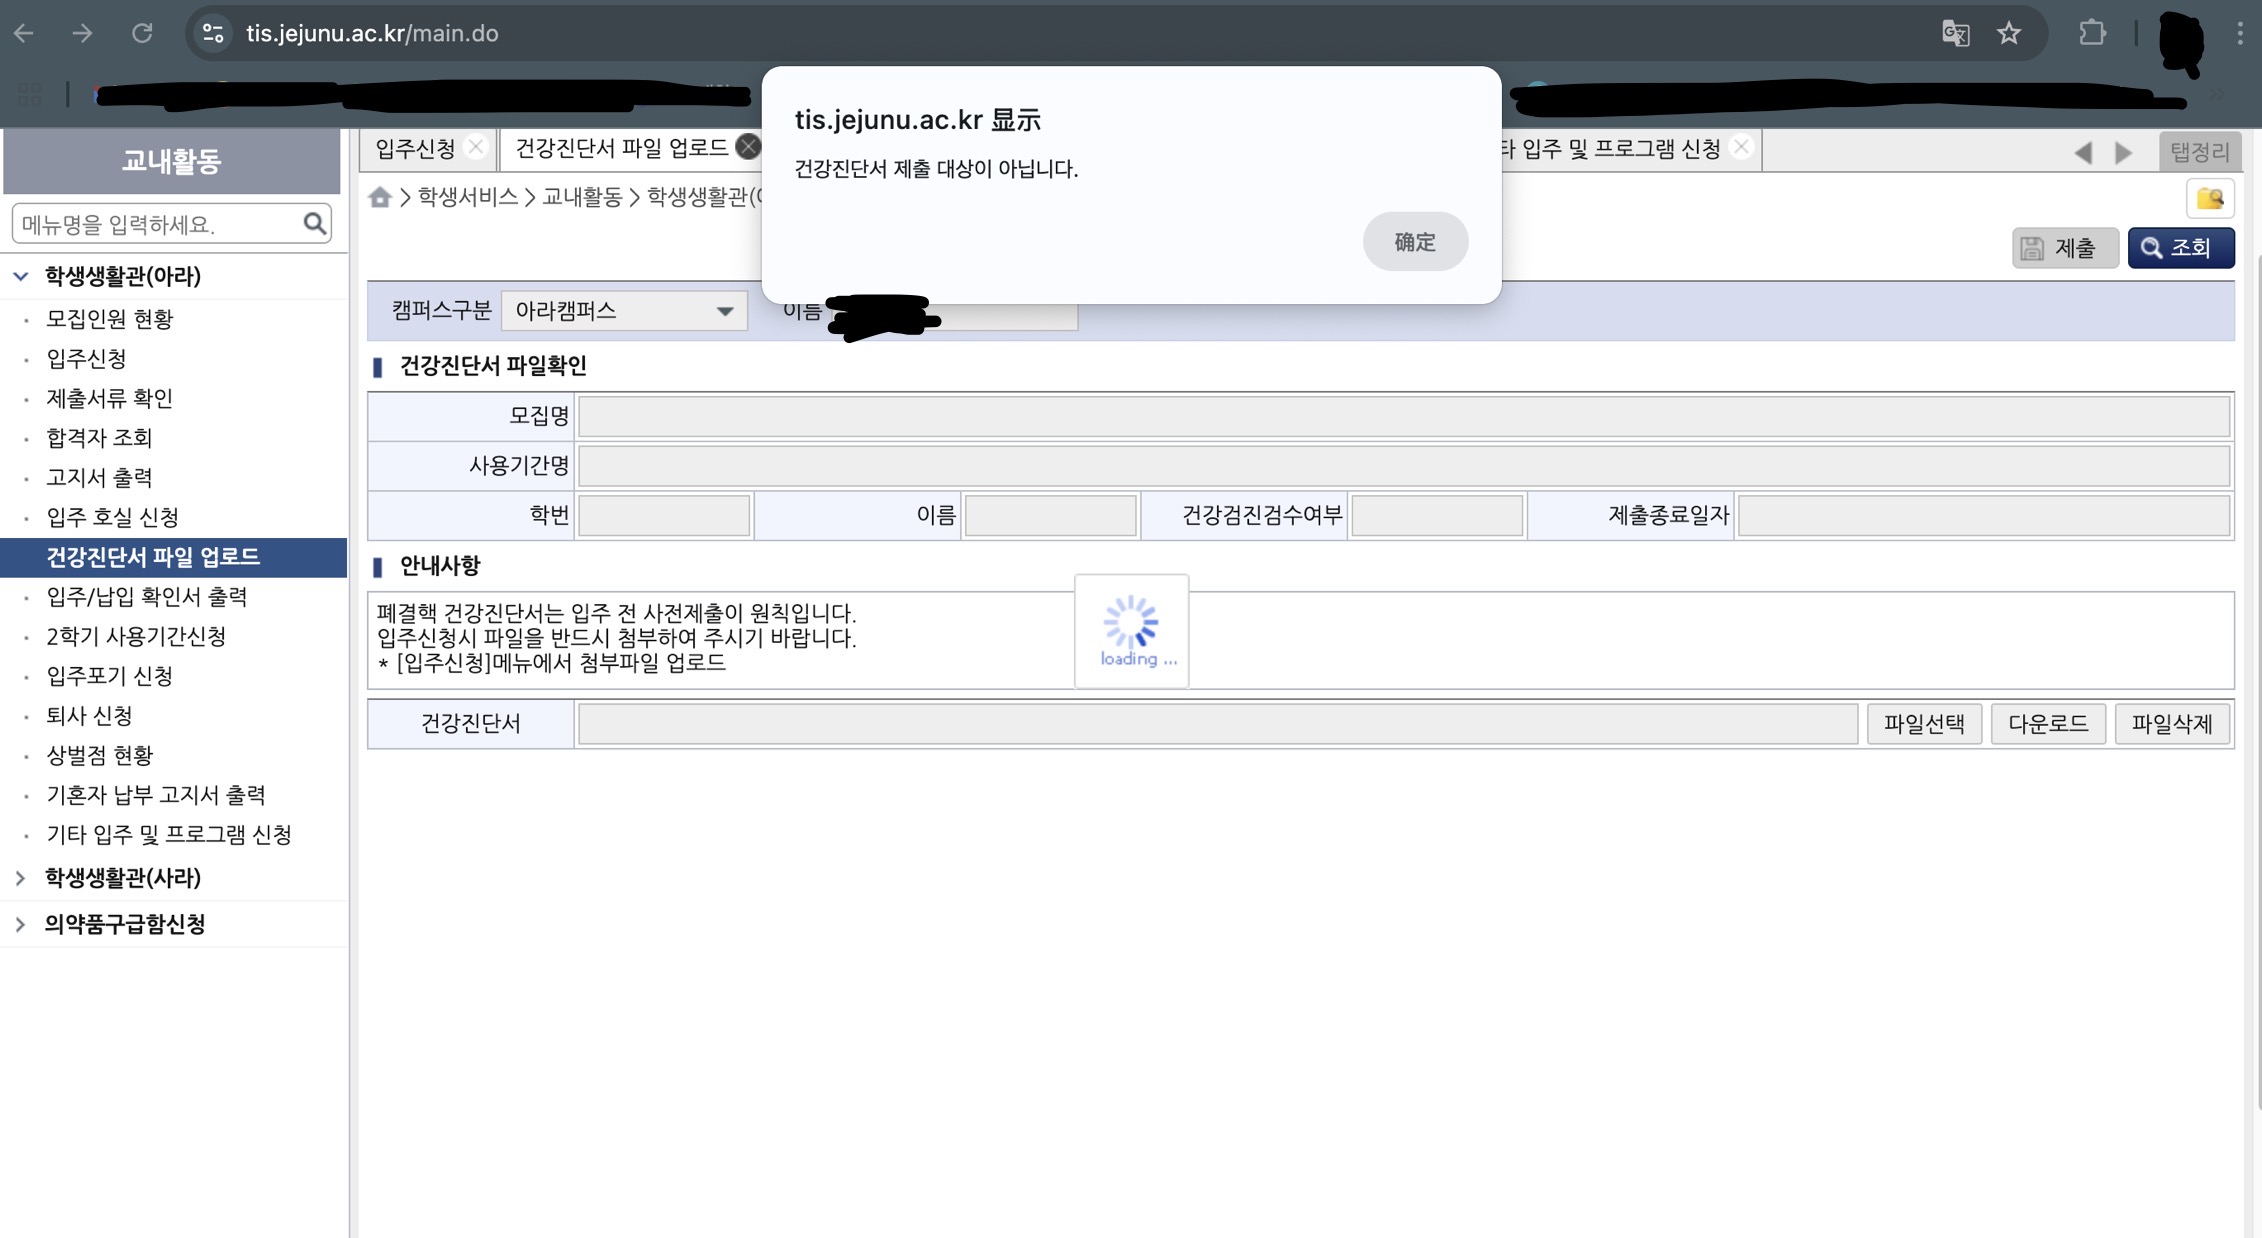Screen dimensions: 2262x1238
Task: Open the yellow folder search icon
Action: (x=2210, y=197)
